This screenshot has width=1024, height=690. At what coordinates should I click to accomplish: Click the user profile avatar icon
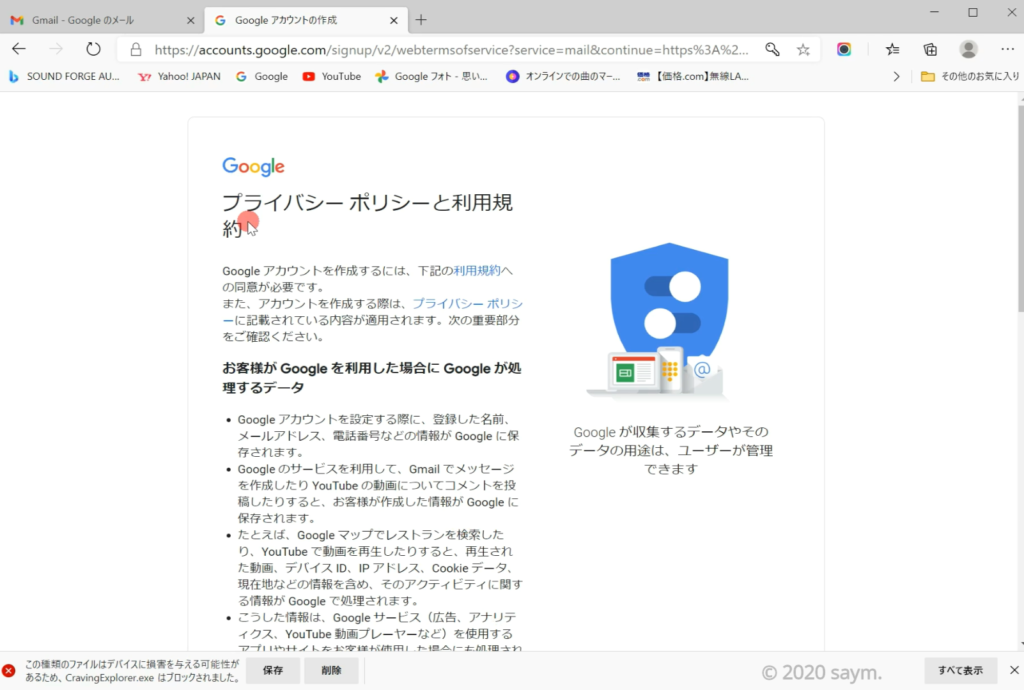pyautogui.click(x=968, y=49)
